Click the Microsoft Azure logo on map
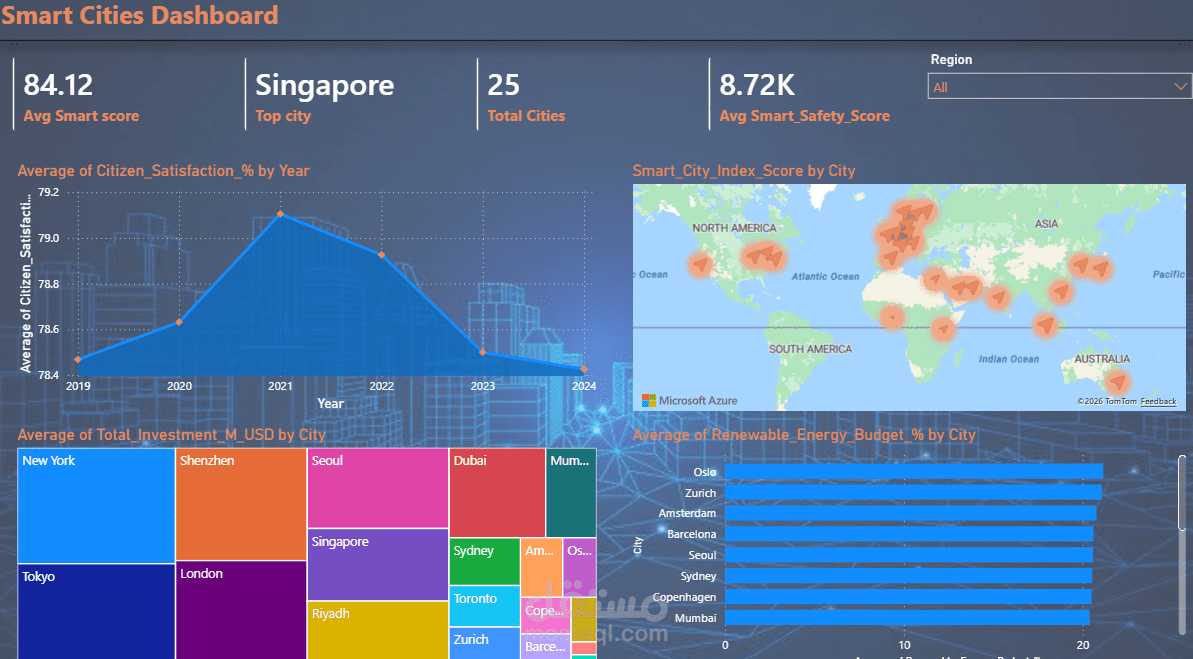This screenshot has height=659, width=1193. tap(689, 400)
